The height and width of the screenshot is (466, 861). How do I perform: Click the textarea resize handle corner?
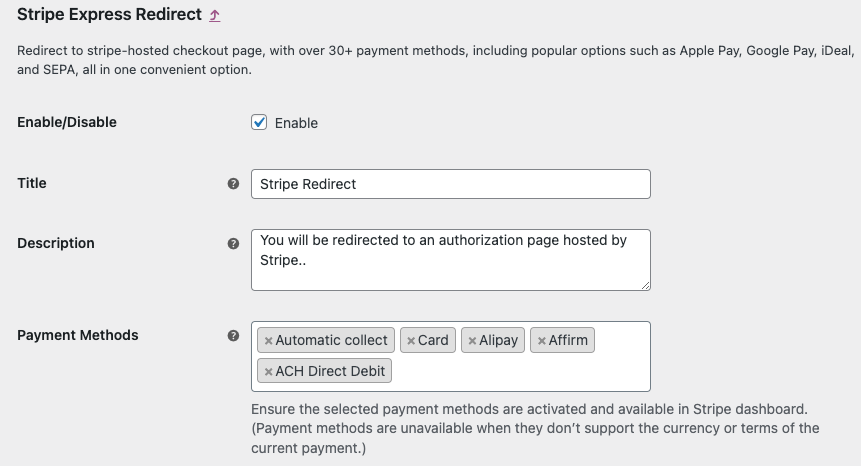click(645, 285)
